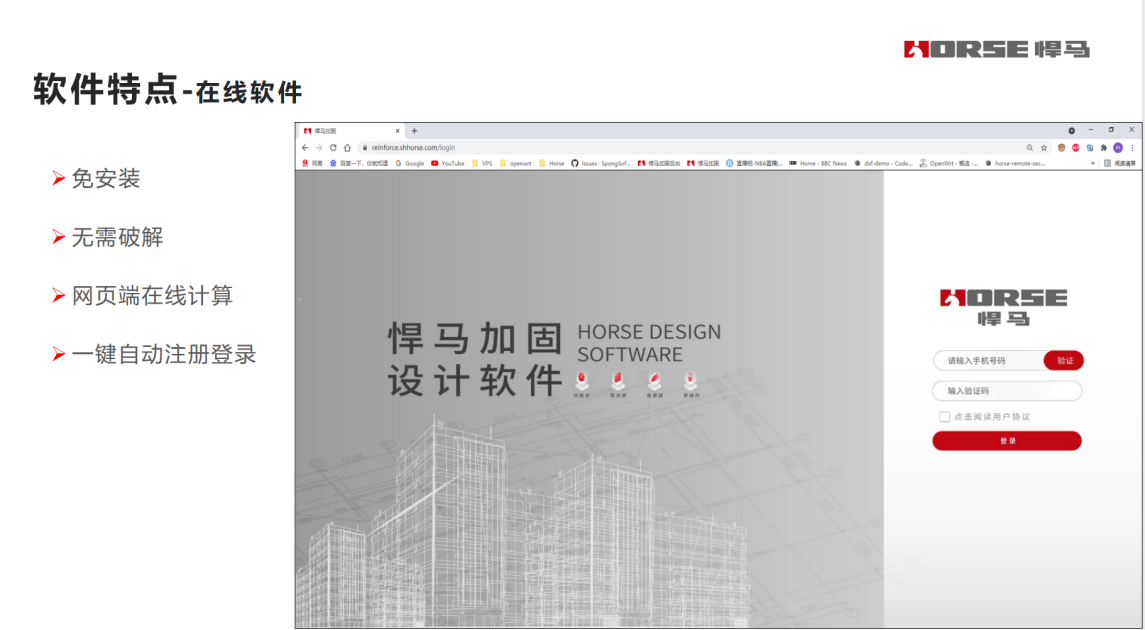This screenshot has width=1145, height=630.
Task: Open the YouTube bookmark from the bookmarks bar
Action: pyautogui.click(x=450, y=162)
